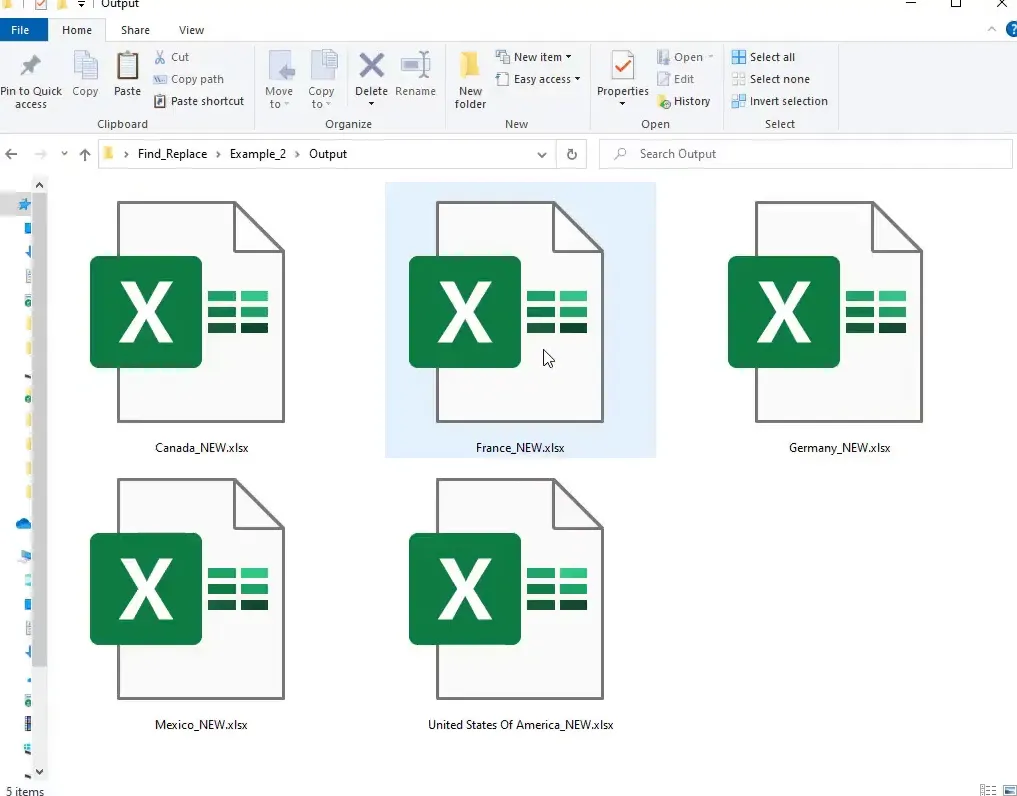Go back using the Back arrow
Screen dimensions: 1017x796
(11, 154)
